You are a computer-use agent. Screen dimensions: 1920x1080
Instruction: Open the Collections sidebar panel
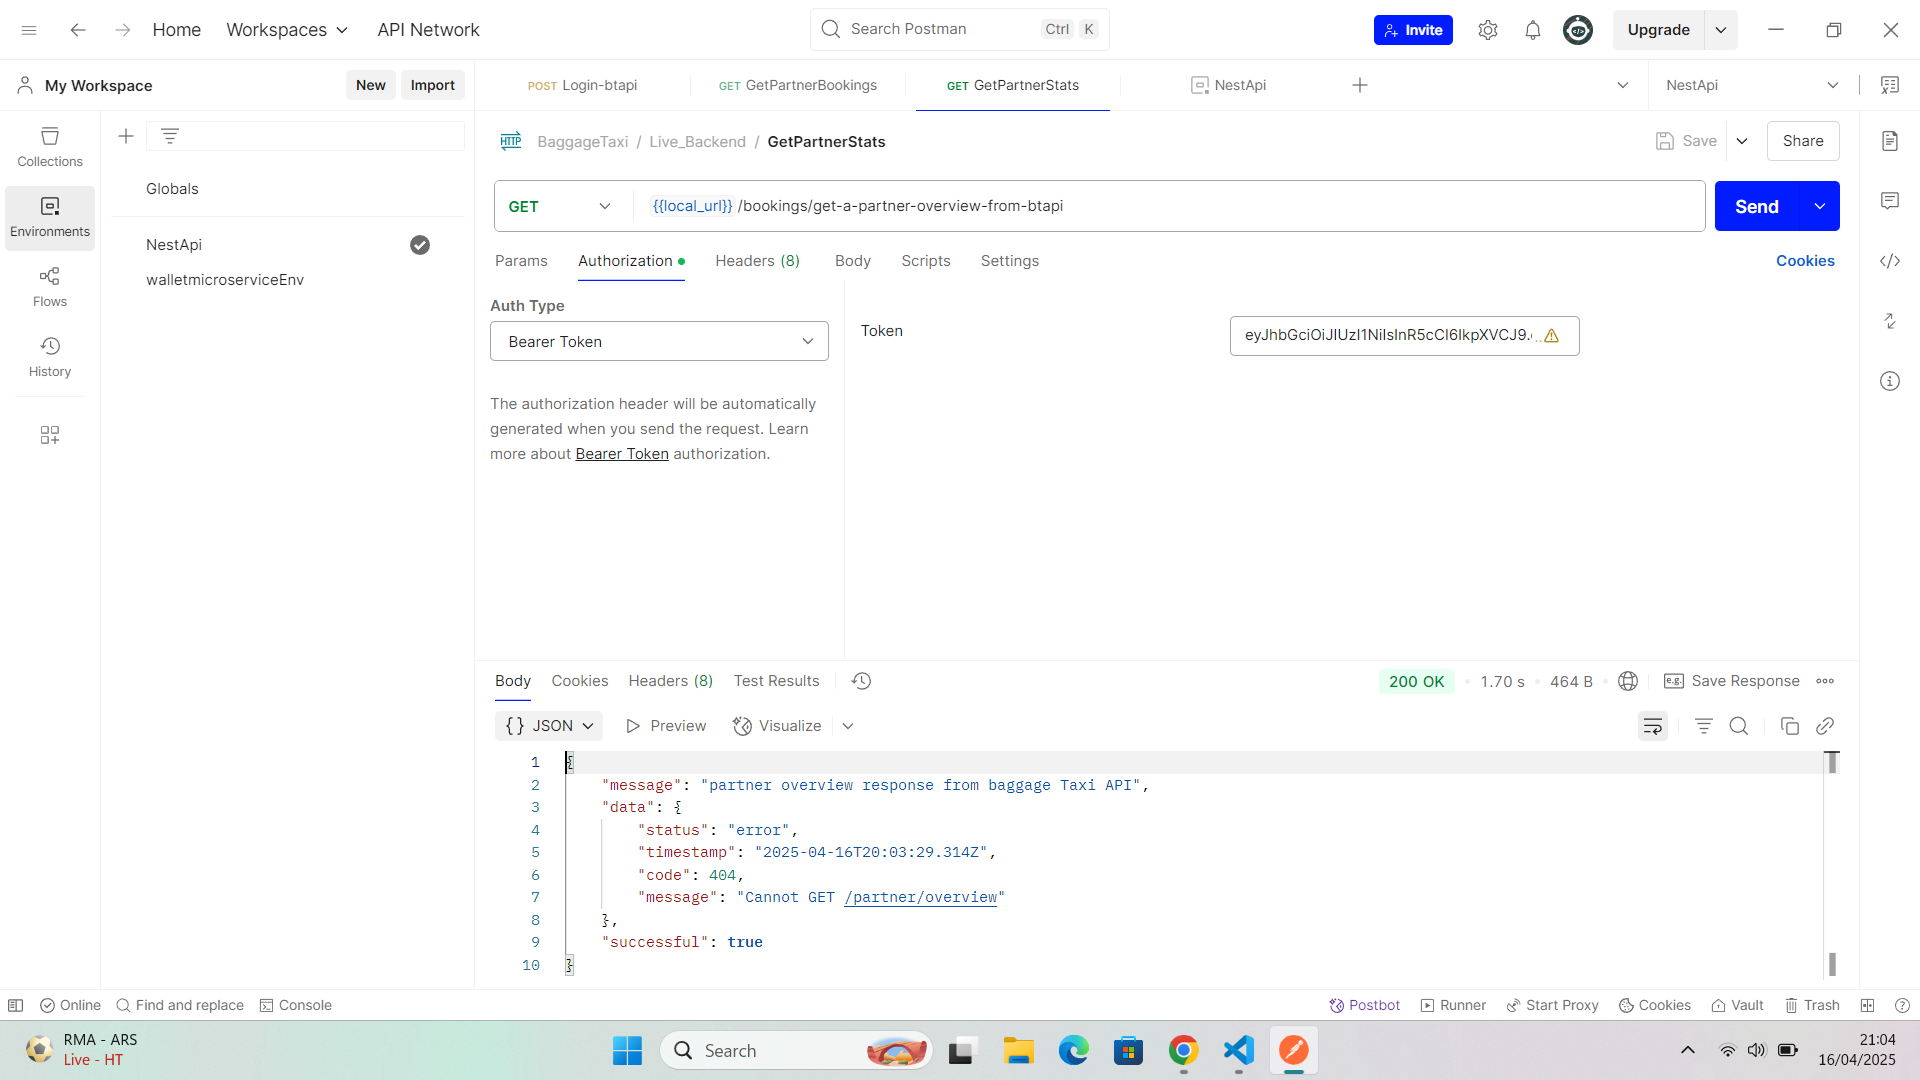point(50,147)
